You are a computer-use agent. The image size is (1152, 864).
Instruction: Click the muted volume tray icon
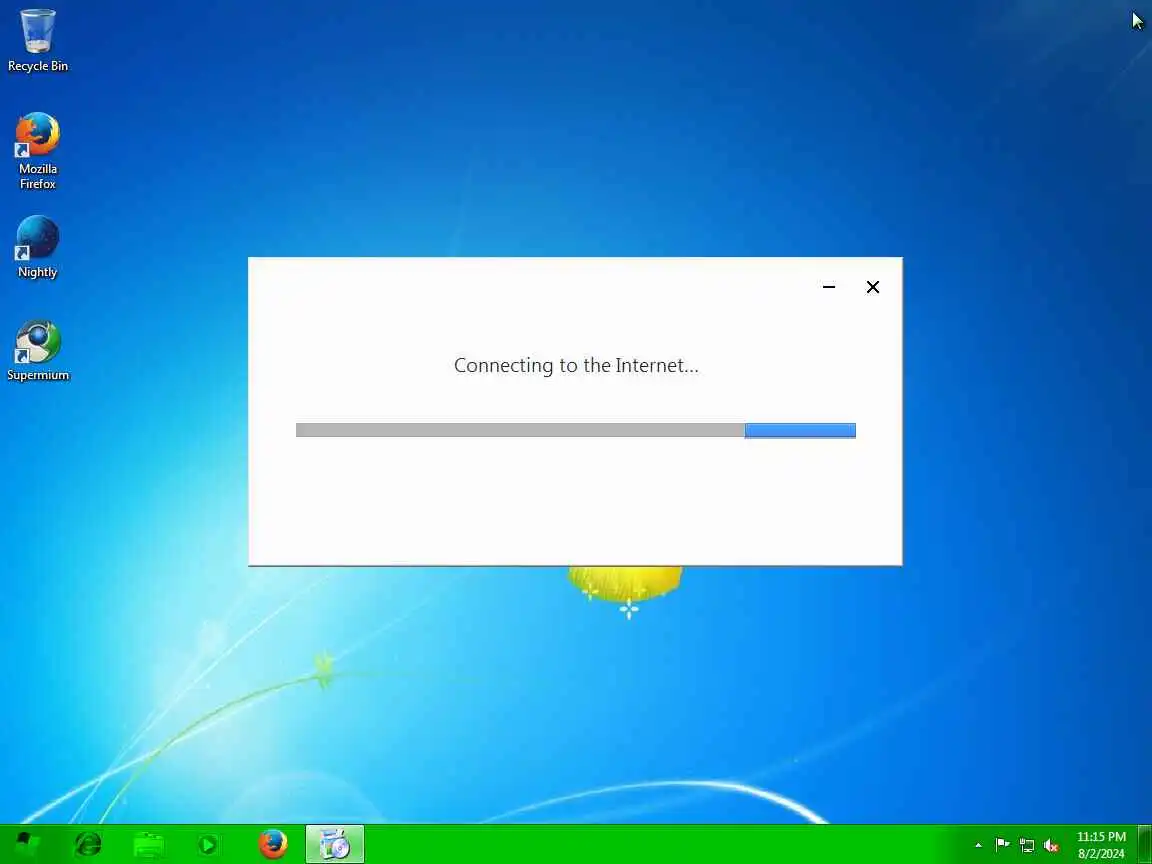click(x=1051, y=846)
